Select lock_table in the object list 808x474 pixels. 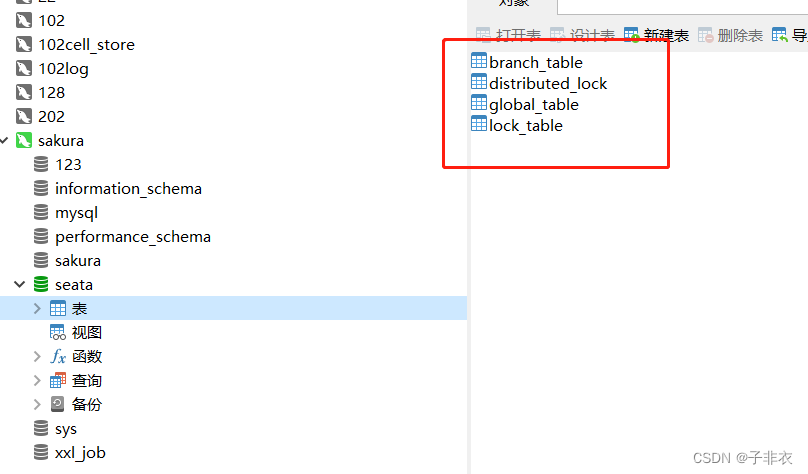(526, 126)
